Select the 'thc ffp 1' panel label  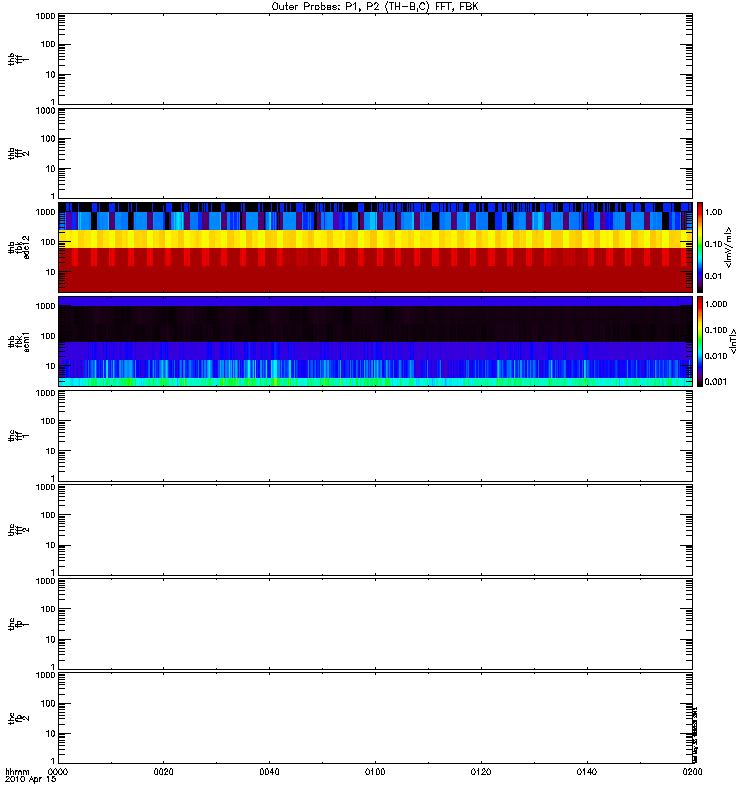(x=19, y=623)
